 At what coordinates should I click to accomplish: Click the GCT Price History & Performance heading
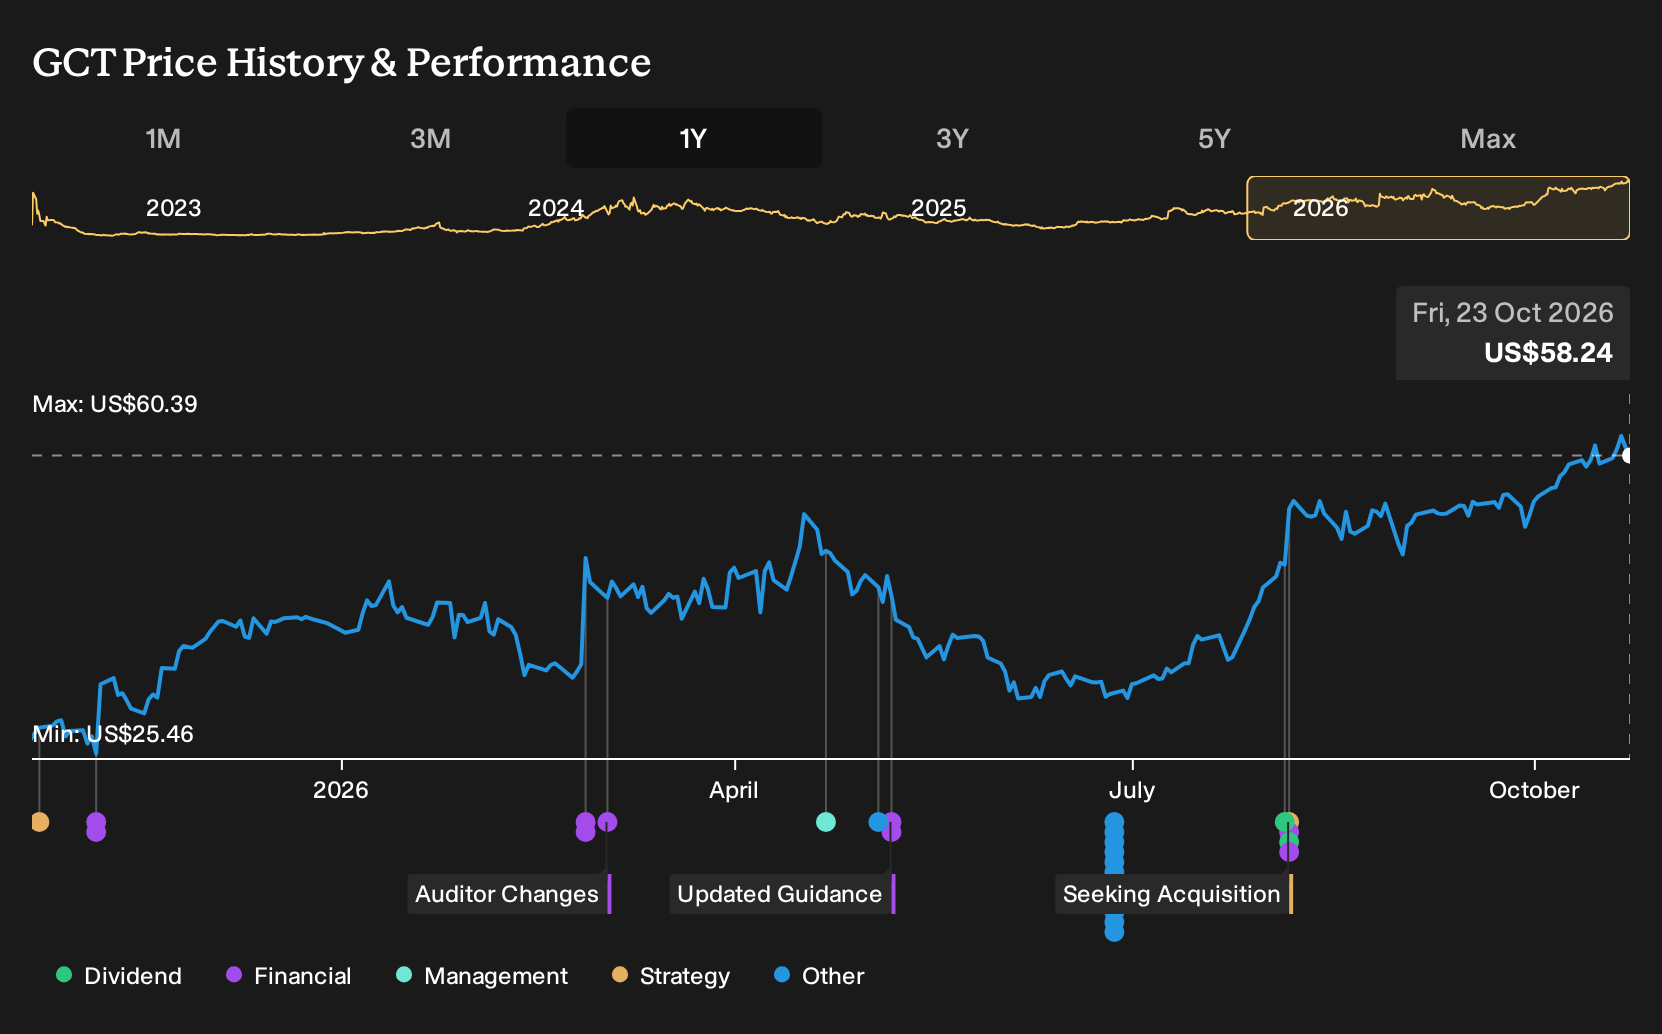pos(342,62)
